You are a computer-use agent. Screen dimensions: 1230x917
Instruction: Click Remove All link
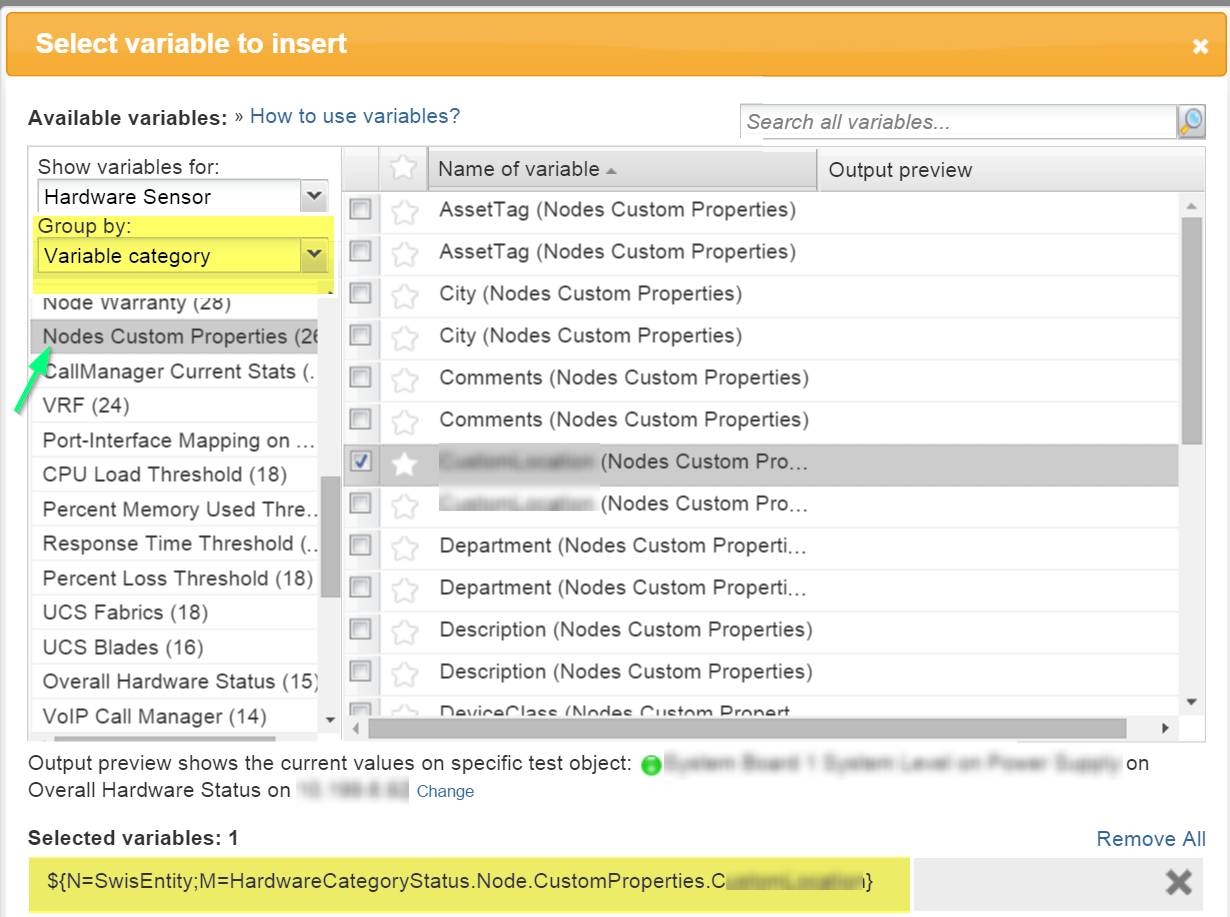(x=1151, y=839)
